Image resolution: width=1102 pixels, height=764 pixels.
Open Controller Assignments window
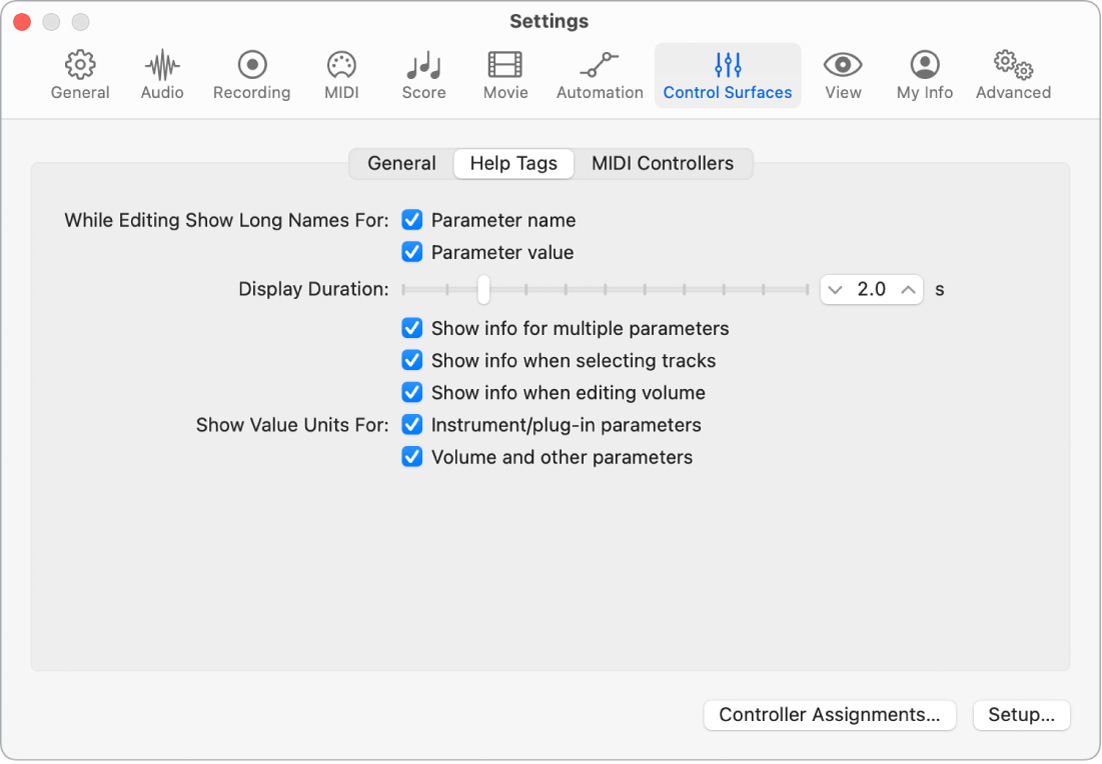click(x=829, y=715)
